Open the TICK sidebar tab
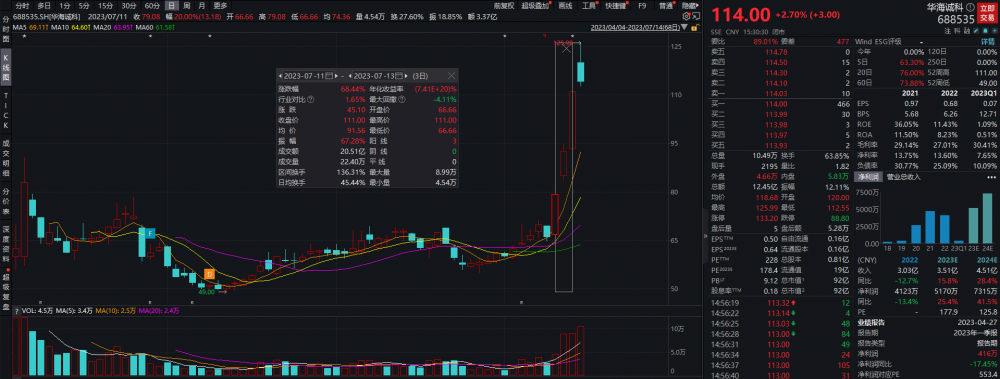 pyautogui.click(x=6, y=109)
